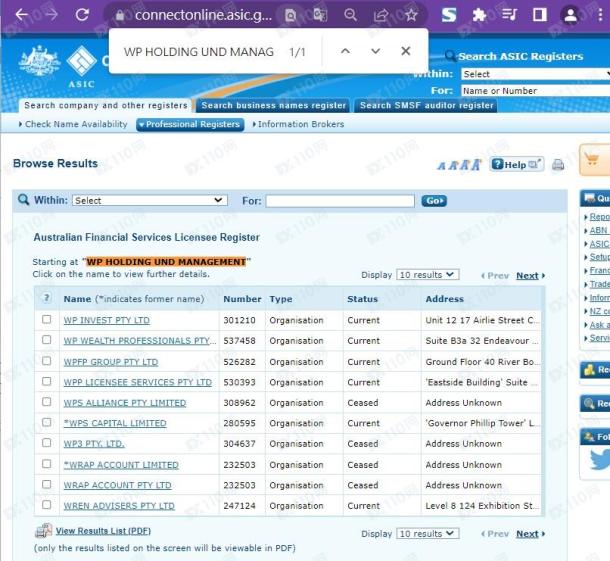Open the media control playlist icon
The image size is (610, 561).
click(509, 15)
